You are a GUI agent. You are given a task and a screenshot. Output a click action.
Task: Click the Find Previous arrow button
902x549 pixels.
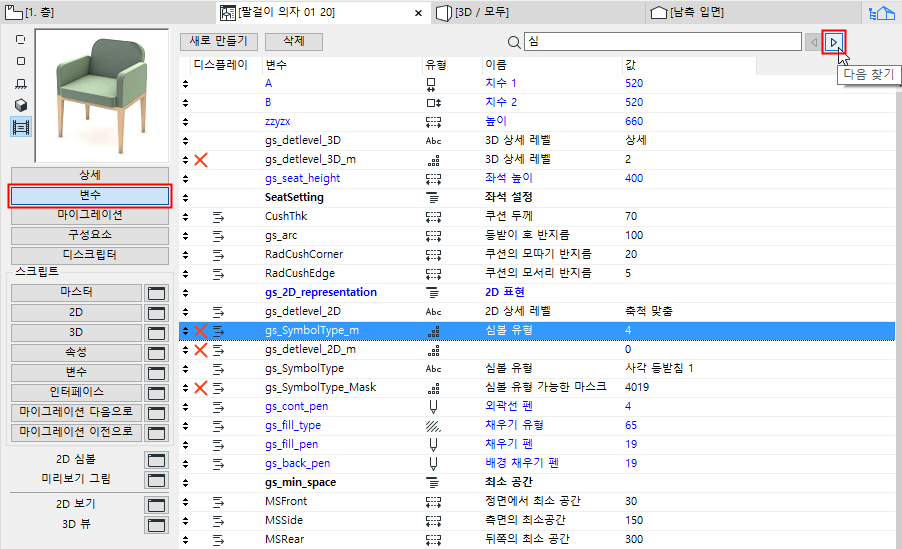pos(813,42)
